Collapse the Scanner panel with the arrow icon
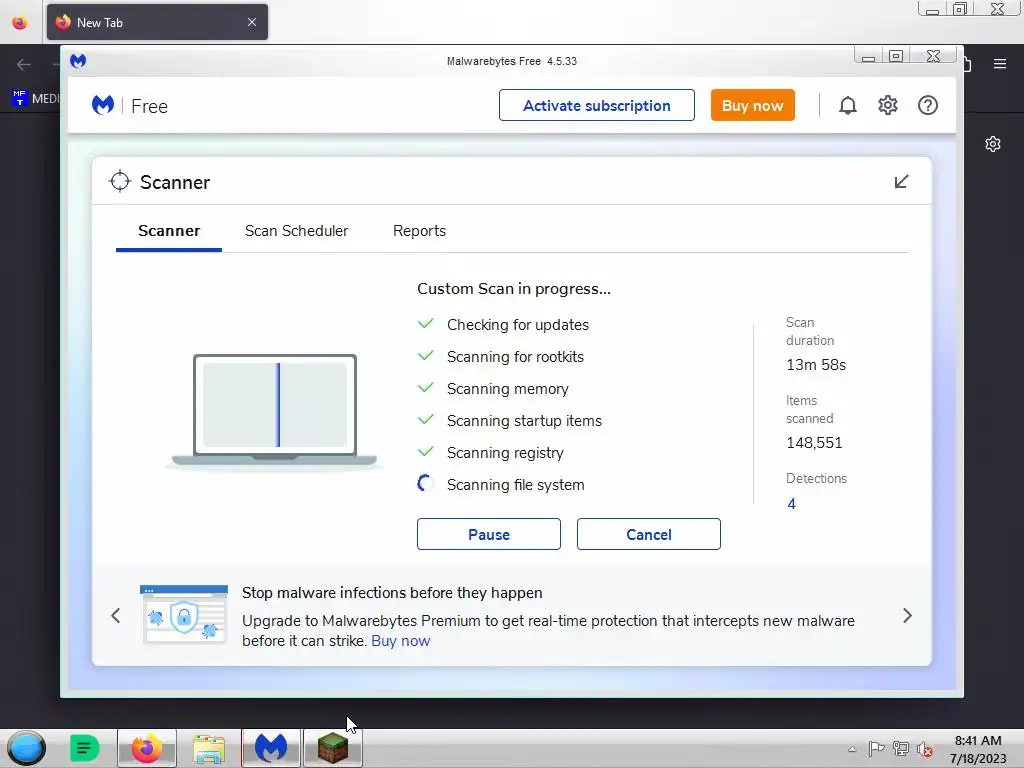This screenshot has width=1024, height=768. (901, 182)
